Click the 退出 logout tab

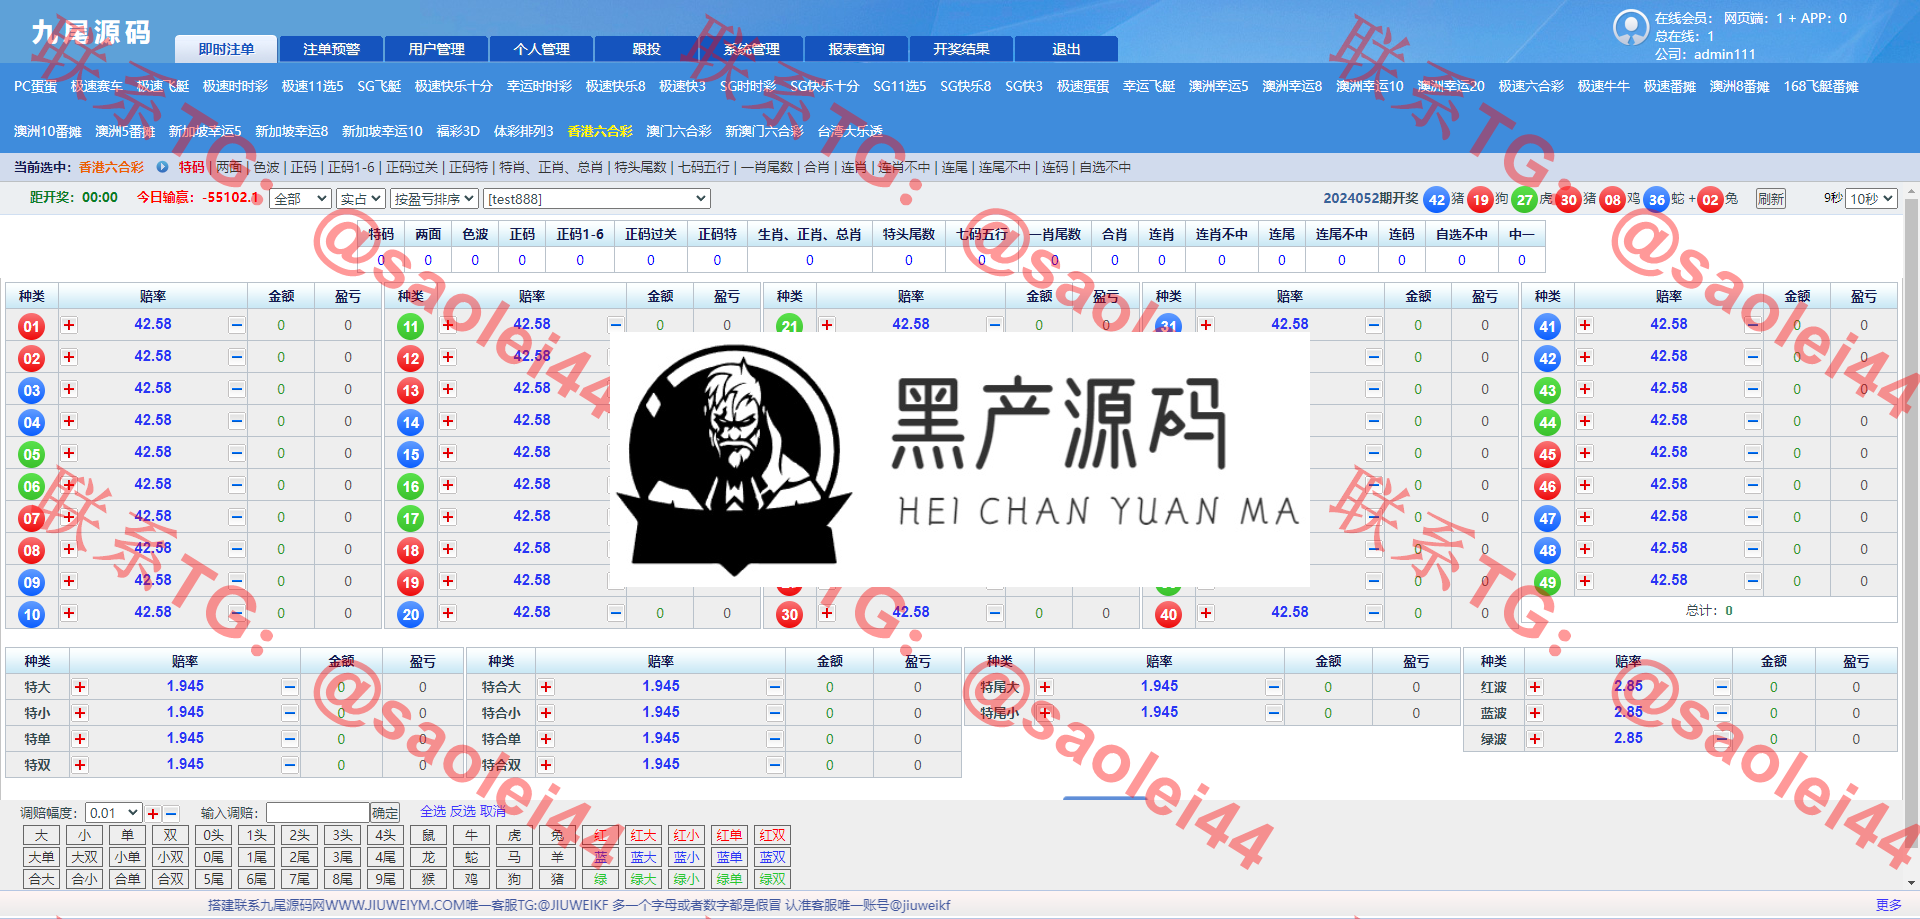1066,49
